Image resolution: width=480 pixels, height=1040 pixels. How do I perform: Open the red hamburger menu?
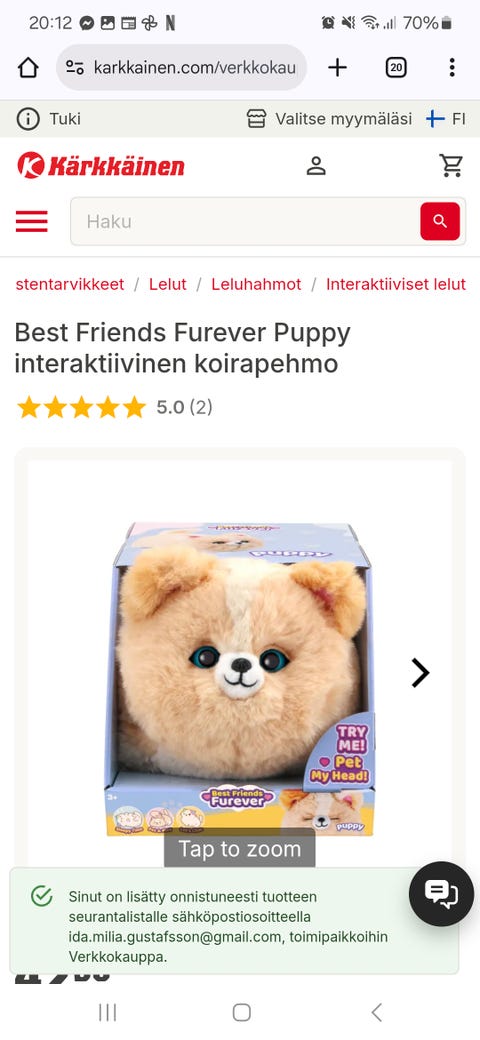(x=32, y=221)
